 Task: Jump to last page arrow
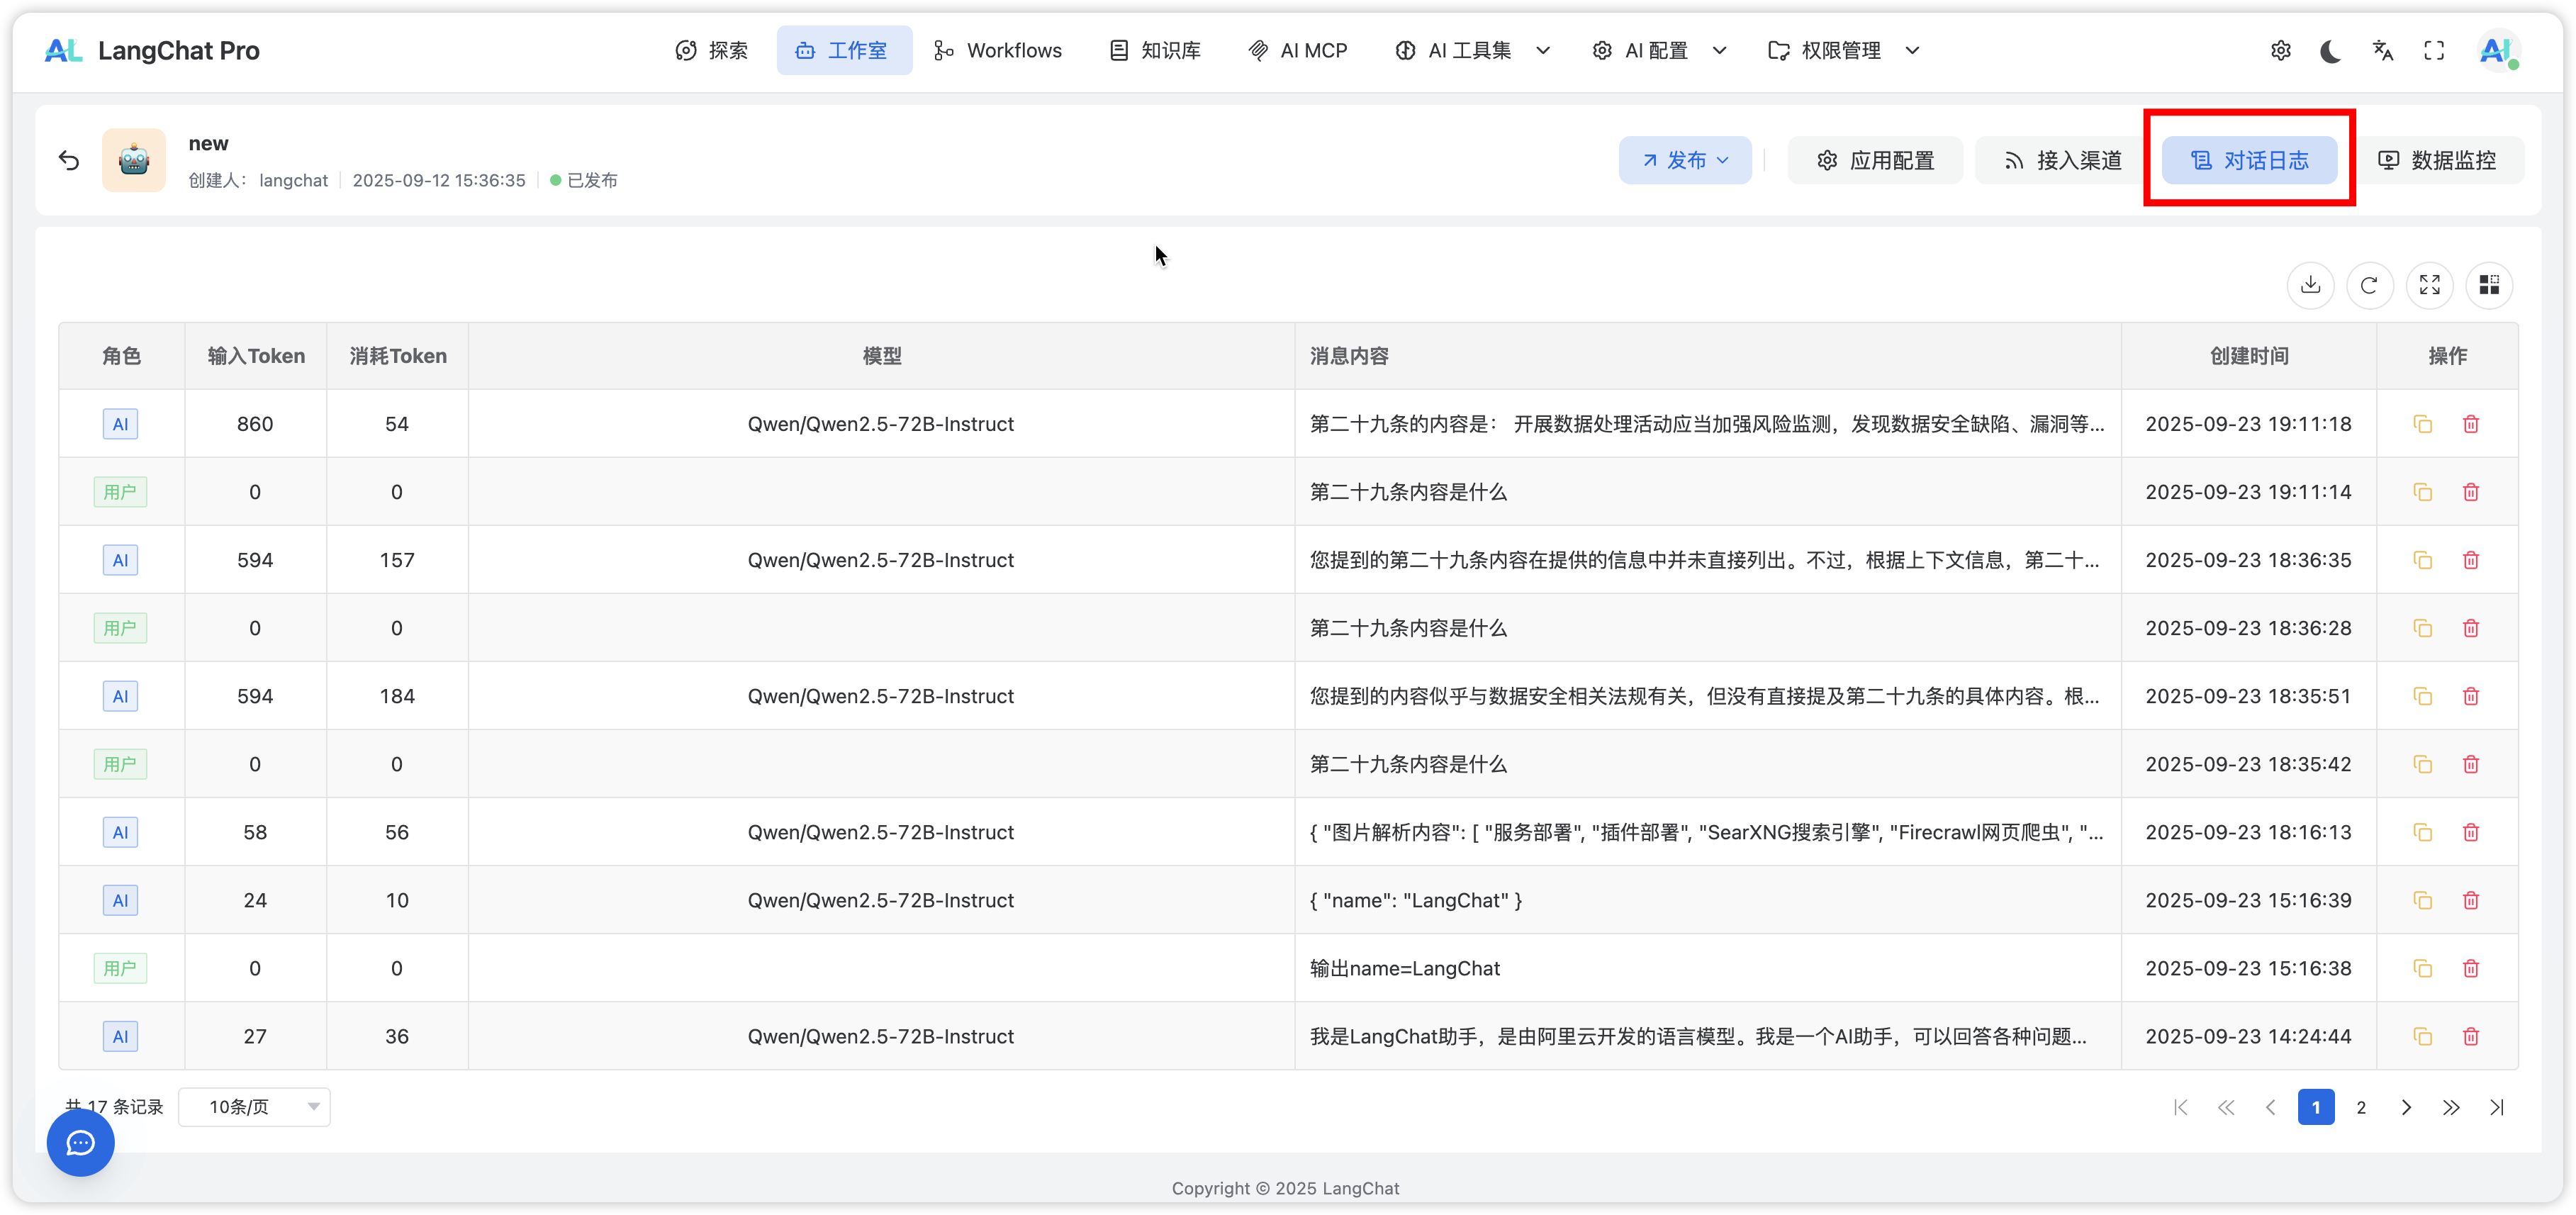[x=2497, y=1107]
